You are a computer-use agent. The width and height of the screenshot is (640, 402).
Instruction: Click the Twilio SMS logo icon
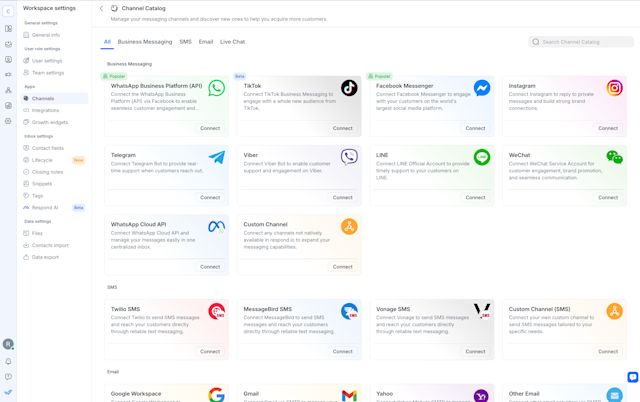(216, 311)
